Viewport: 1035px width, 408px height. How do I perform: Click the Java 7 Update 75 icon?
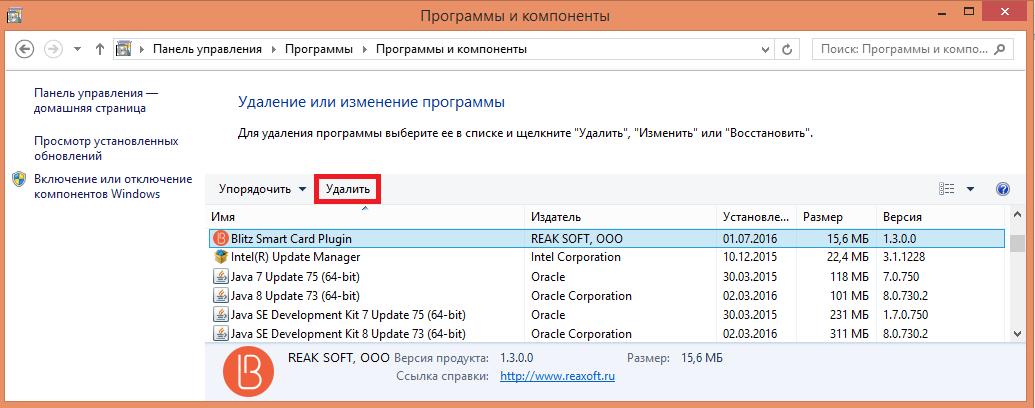click(221, 277)
